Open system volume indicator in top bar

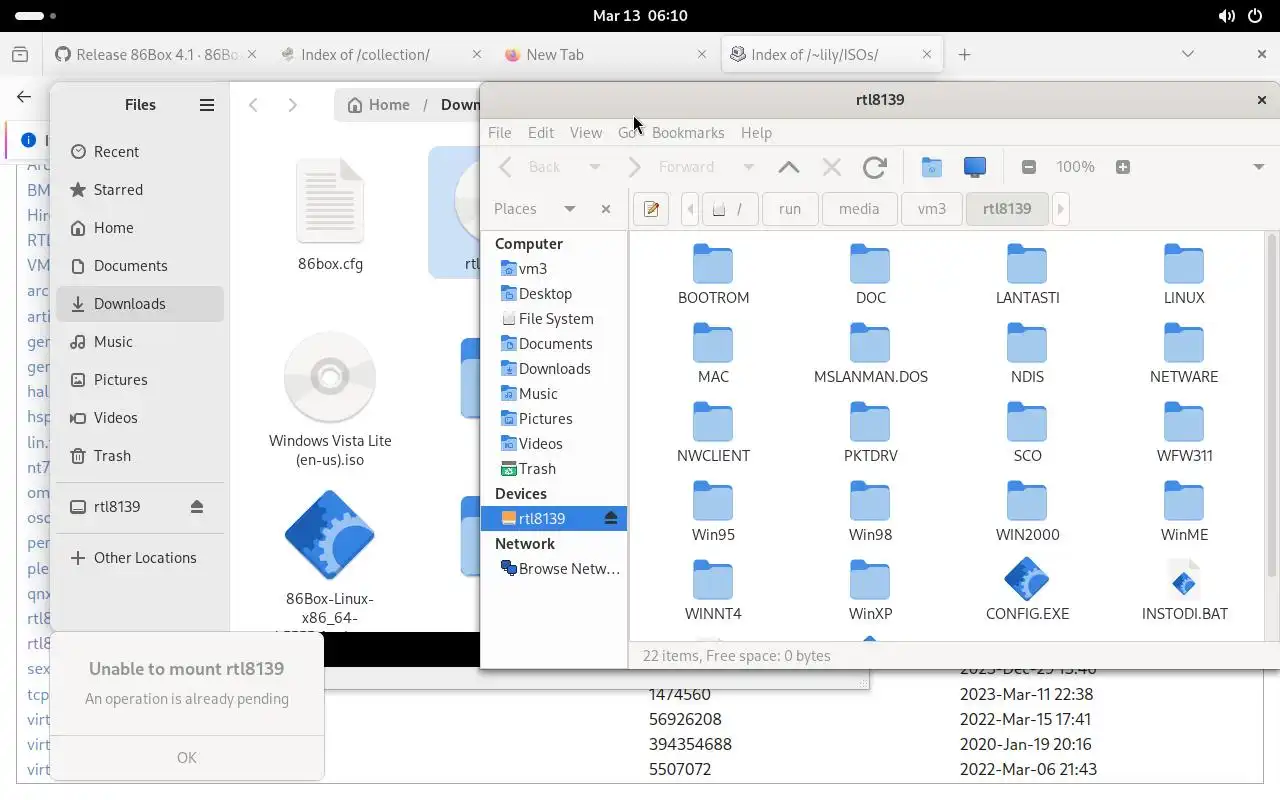[1227, 16]
